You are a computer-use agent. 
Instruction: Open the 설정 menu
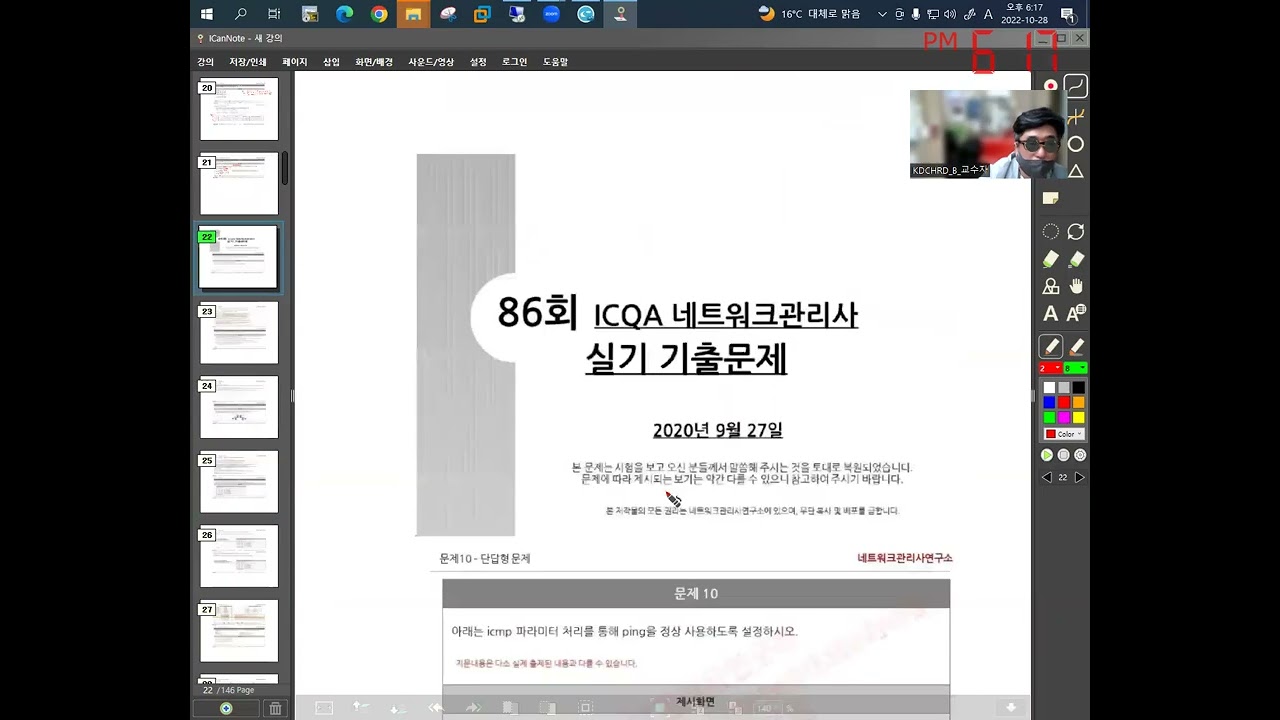point(478,62)
